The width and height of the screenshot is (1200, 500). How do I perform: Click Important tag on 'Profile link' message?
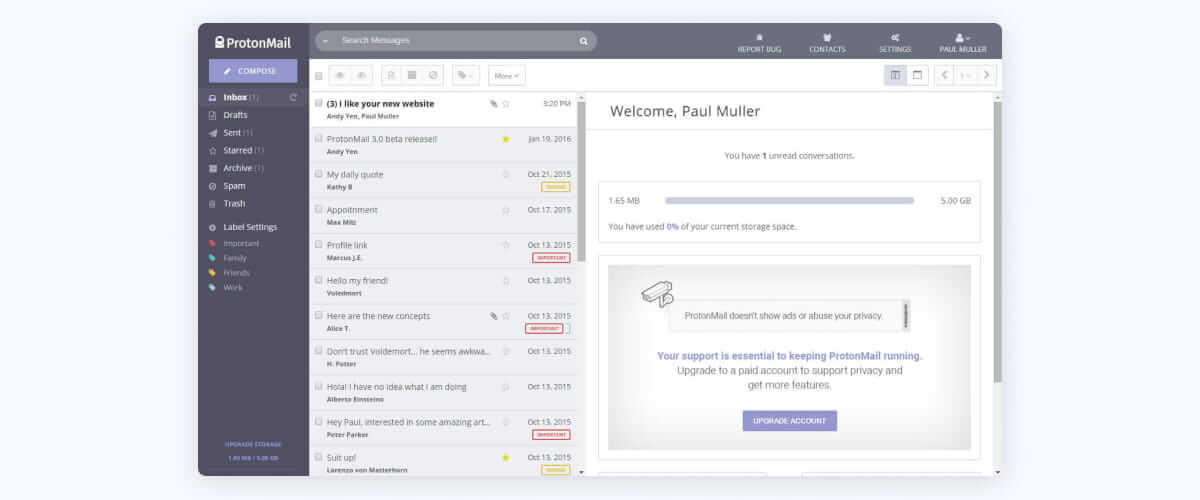point(551,258)
